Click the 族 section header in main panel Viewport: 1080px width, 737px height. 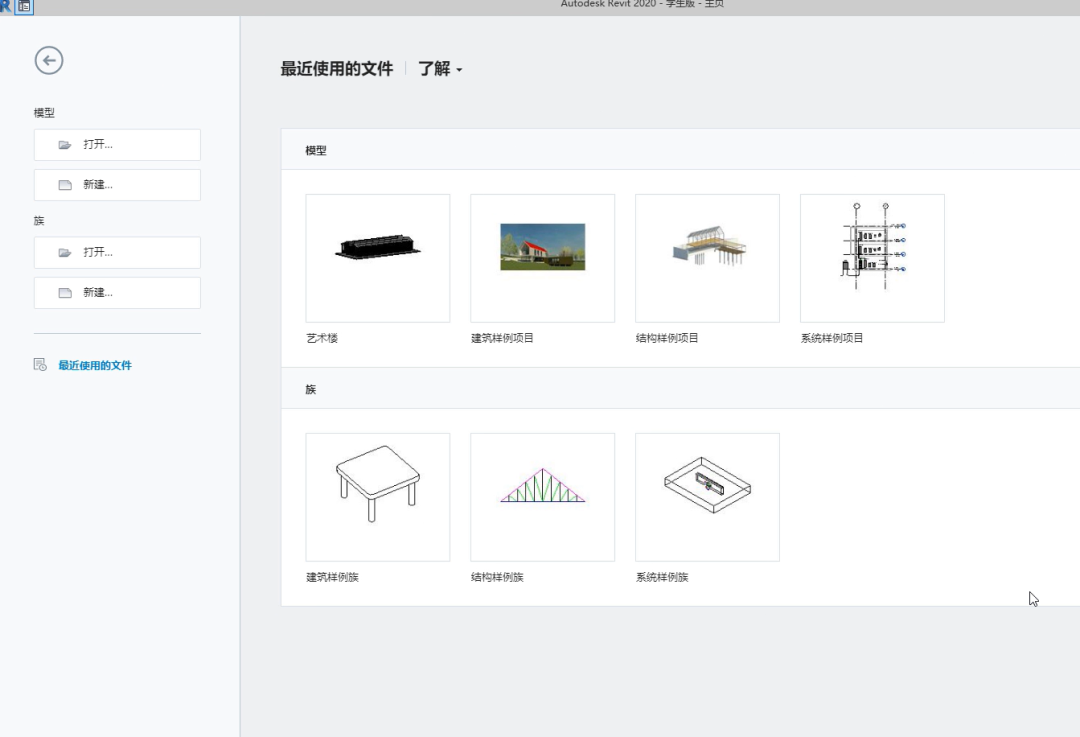coord(311,389)
